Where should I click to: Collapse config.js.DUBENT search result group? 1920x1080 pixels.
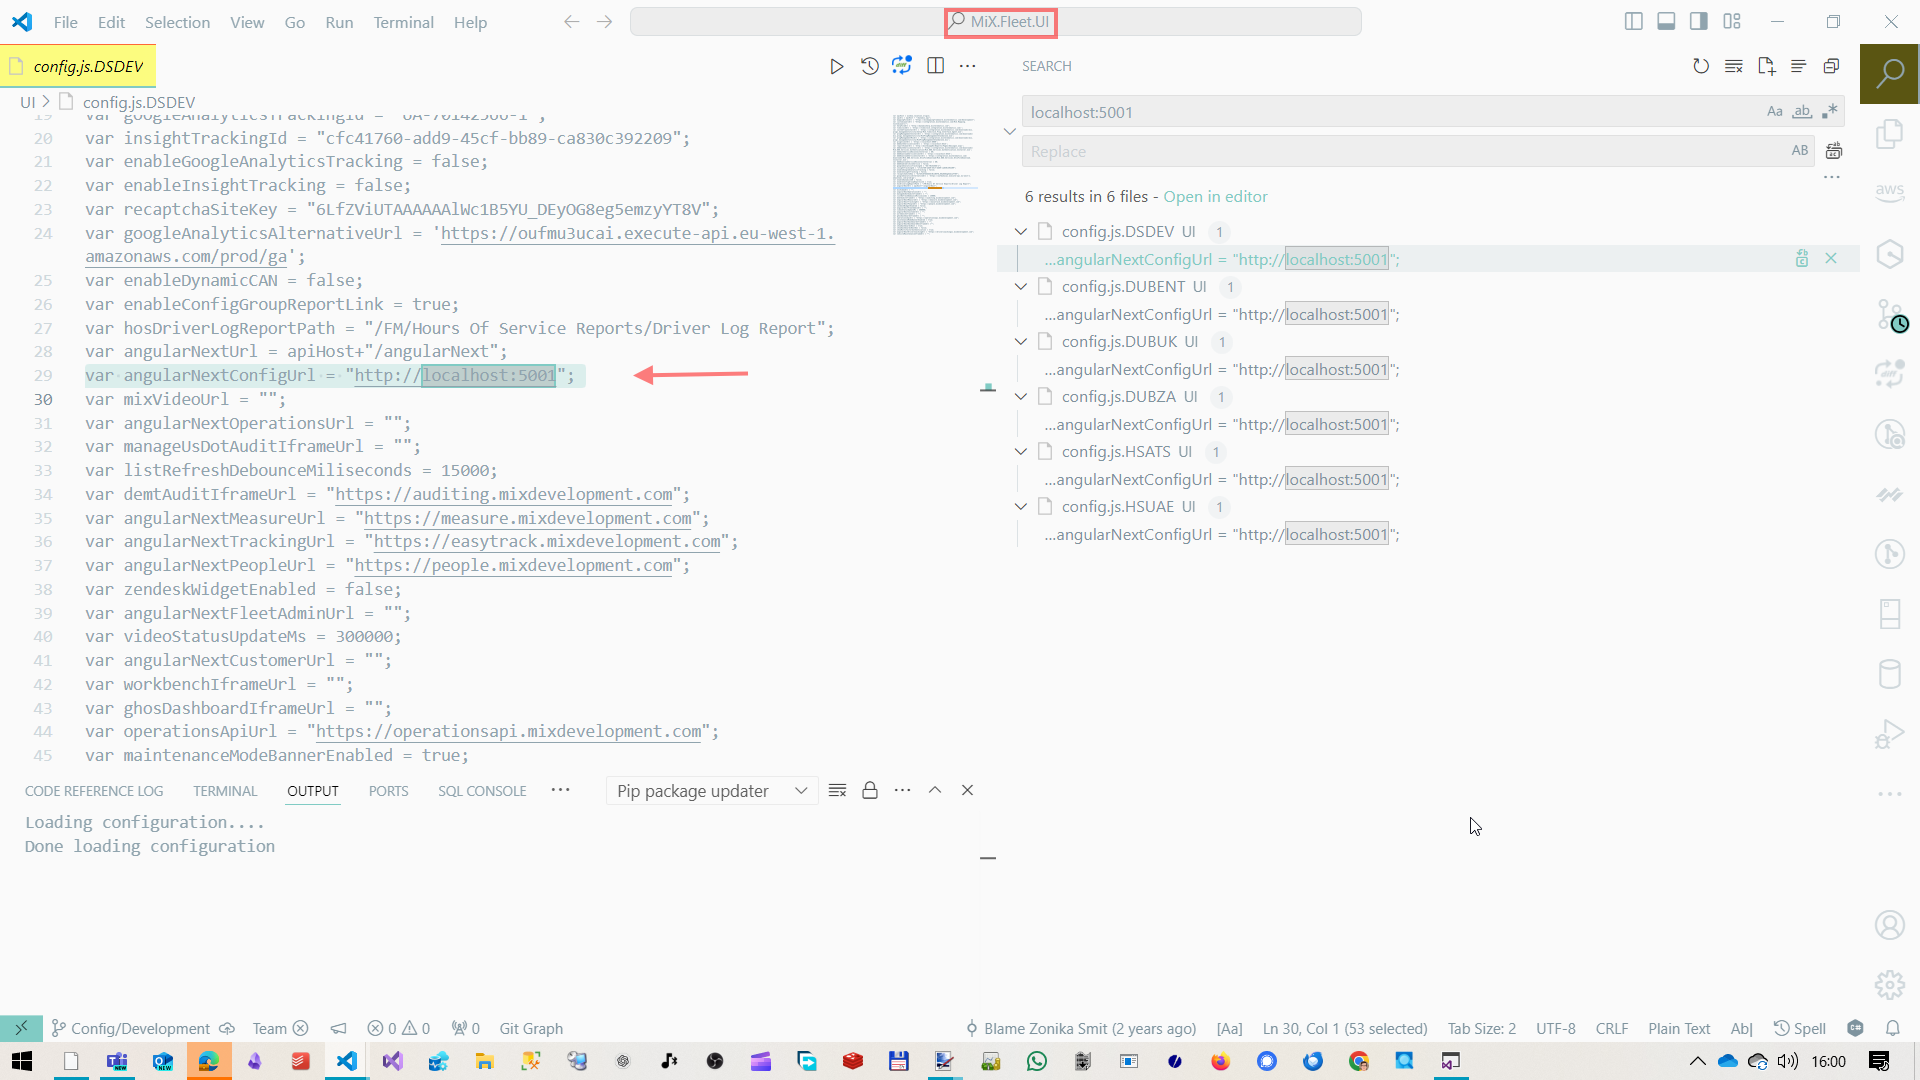[1021, 287]
